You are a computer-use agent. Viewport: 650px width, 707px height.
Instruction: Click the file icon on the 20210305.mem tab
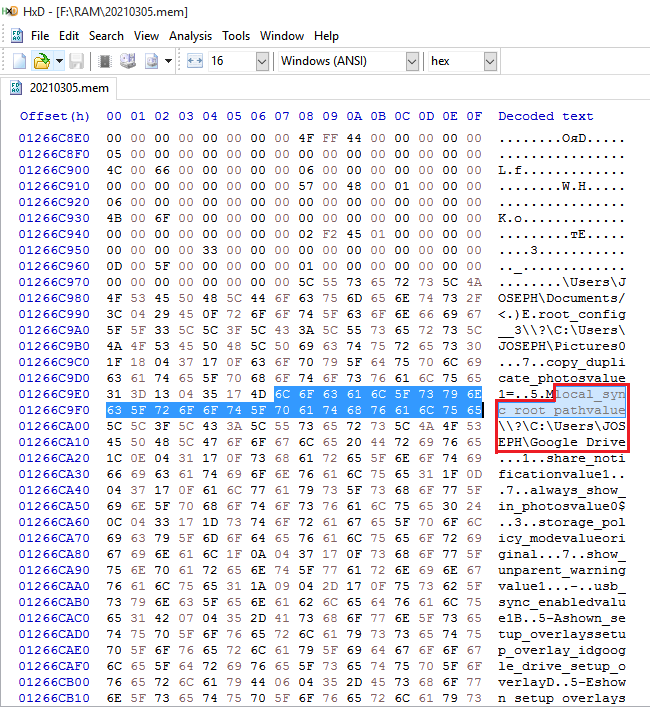16,87
